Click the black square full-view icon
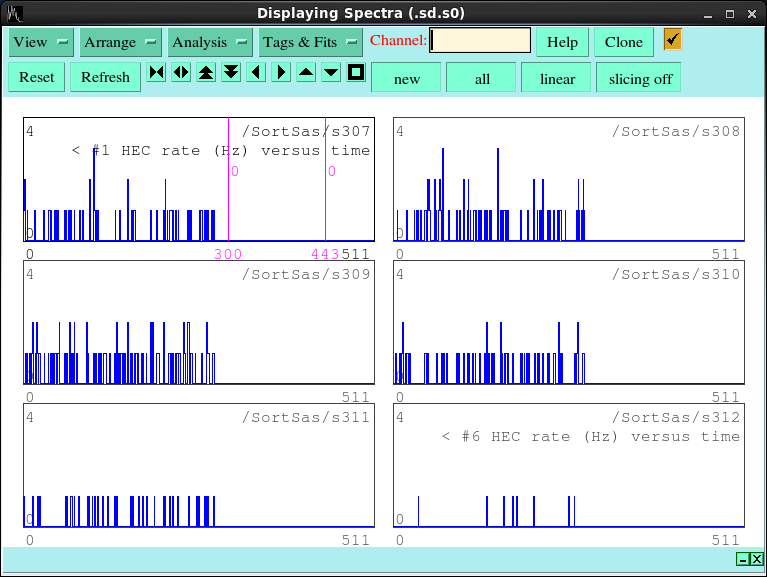This screenshot has height=577, width=767. pyautogui.click(x=356, y=73)
